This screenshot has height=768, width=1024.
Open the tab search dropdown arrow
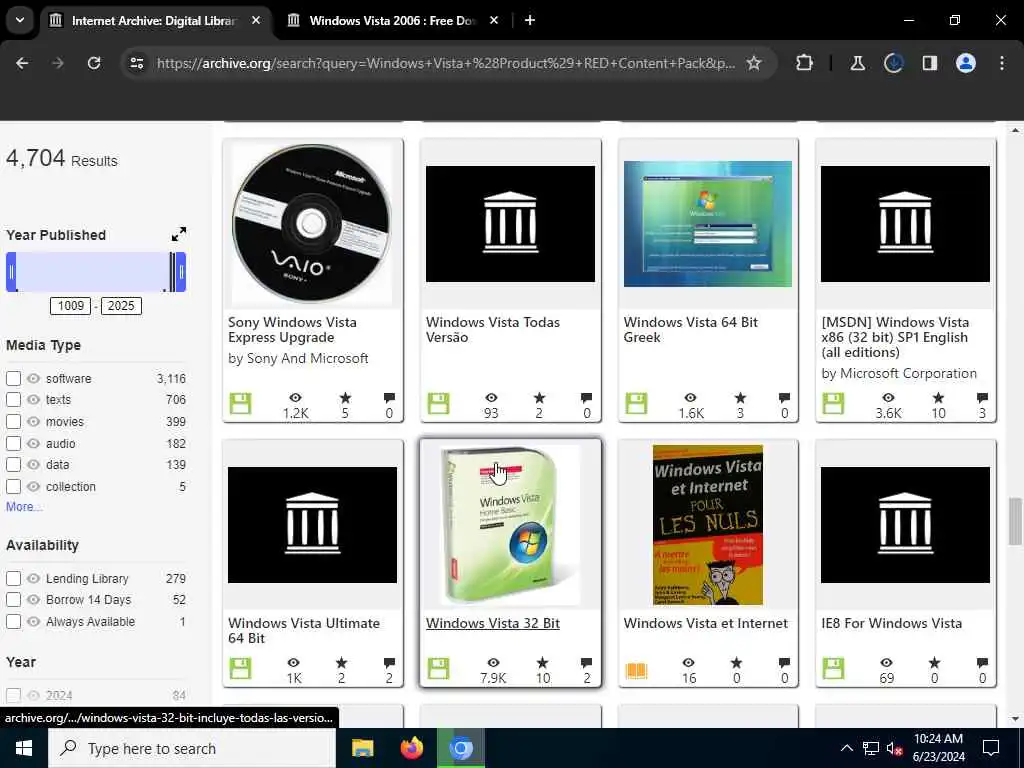[x=20, y=20]
